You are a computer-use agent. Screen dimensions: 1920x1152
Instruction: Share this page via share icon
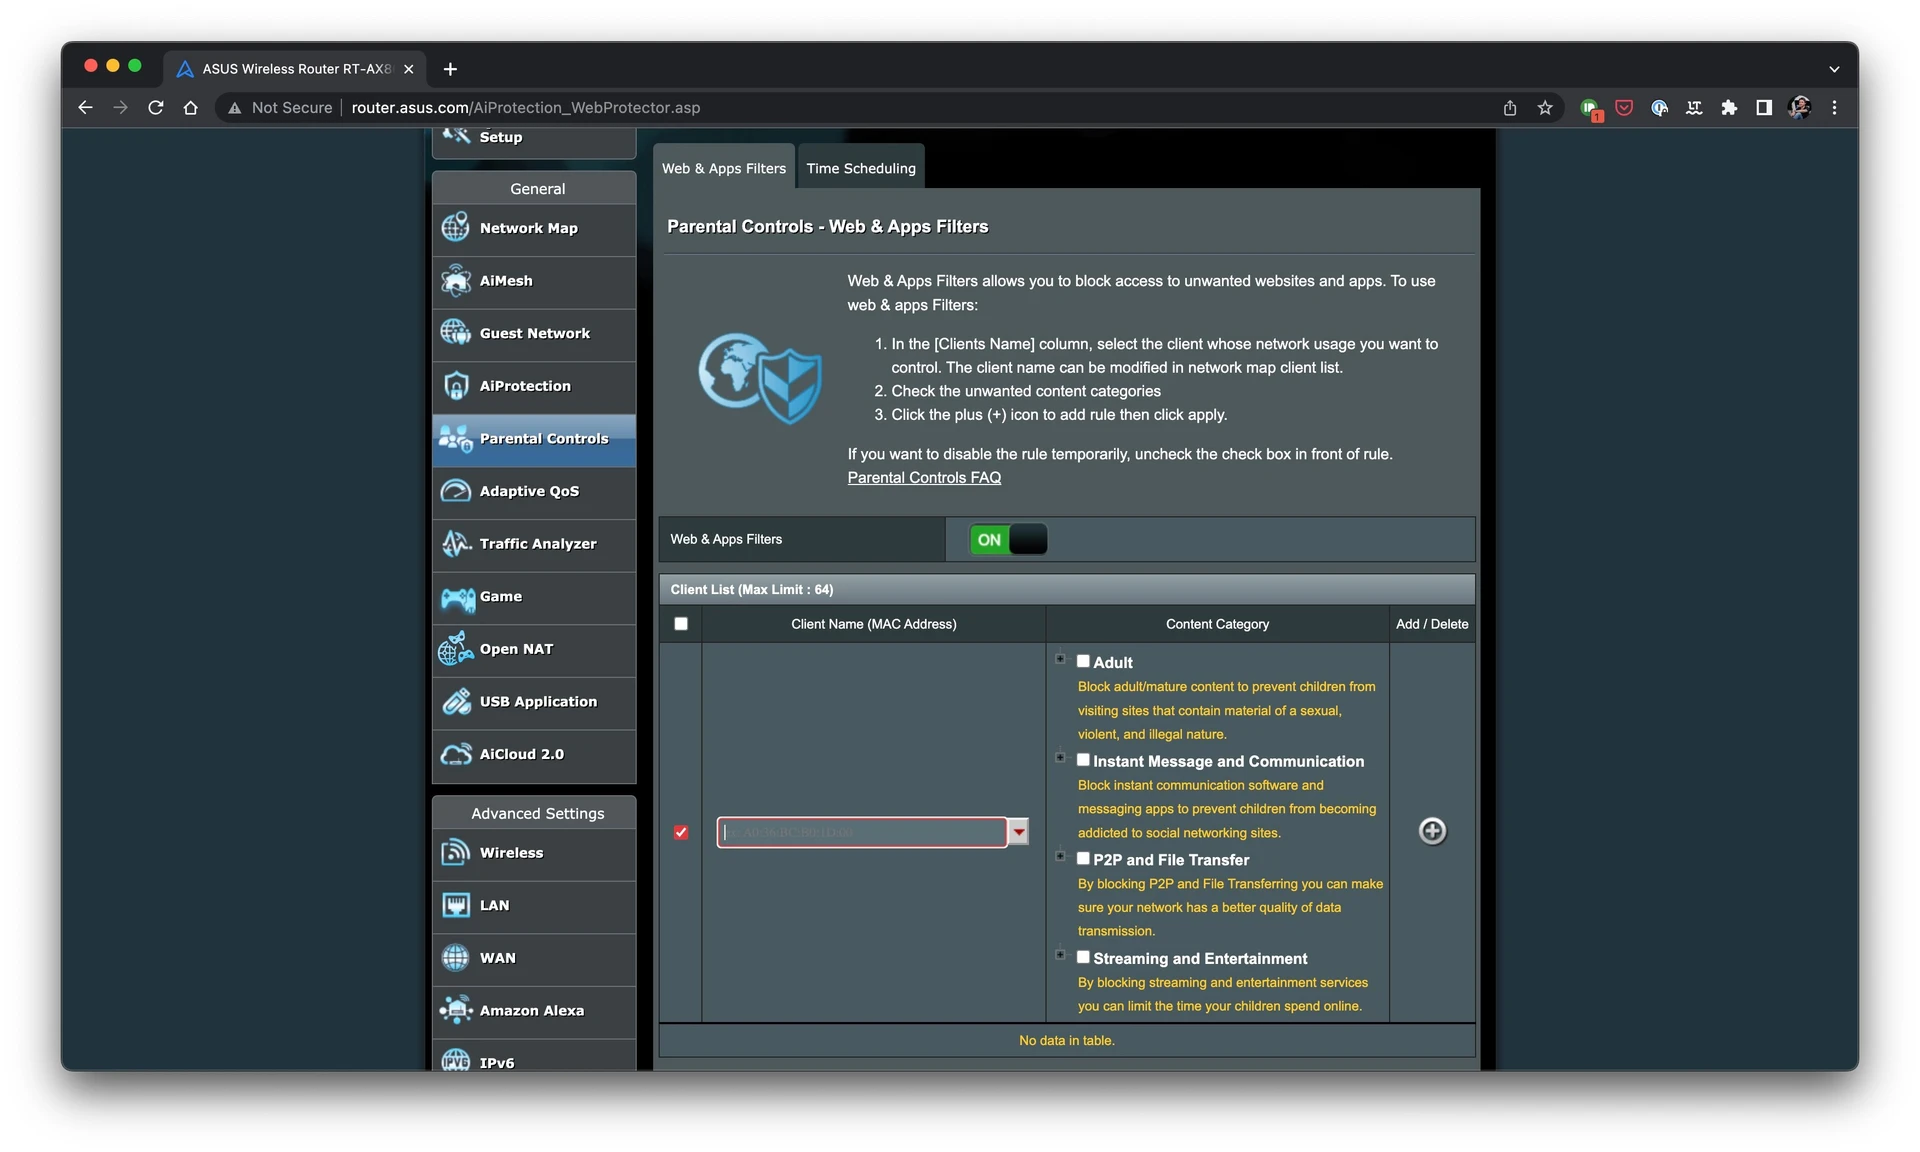click(1510, 108)
